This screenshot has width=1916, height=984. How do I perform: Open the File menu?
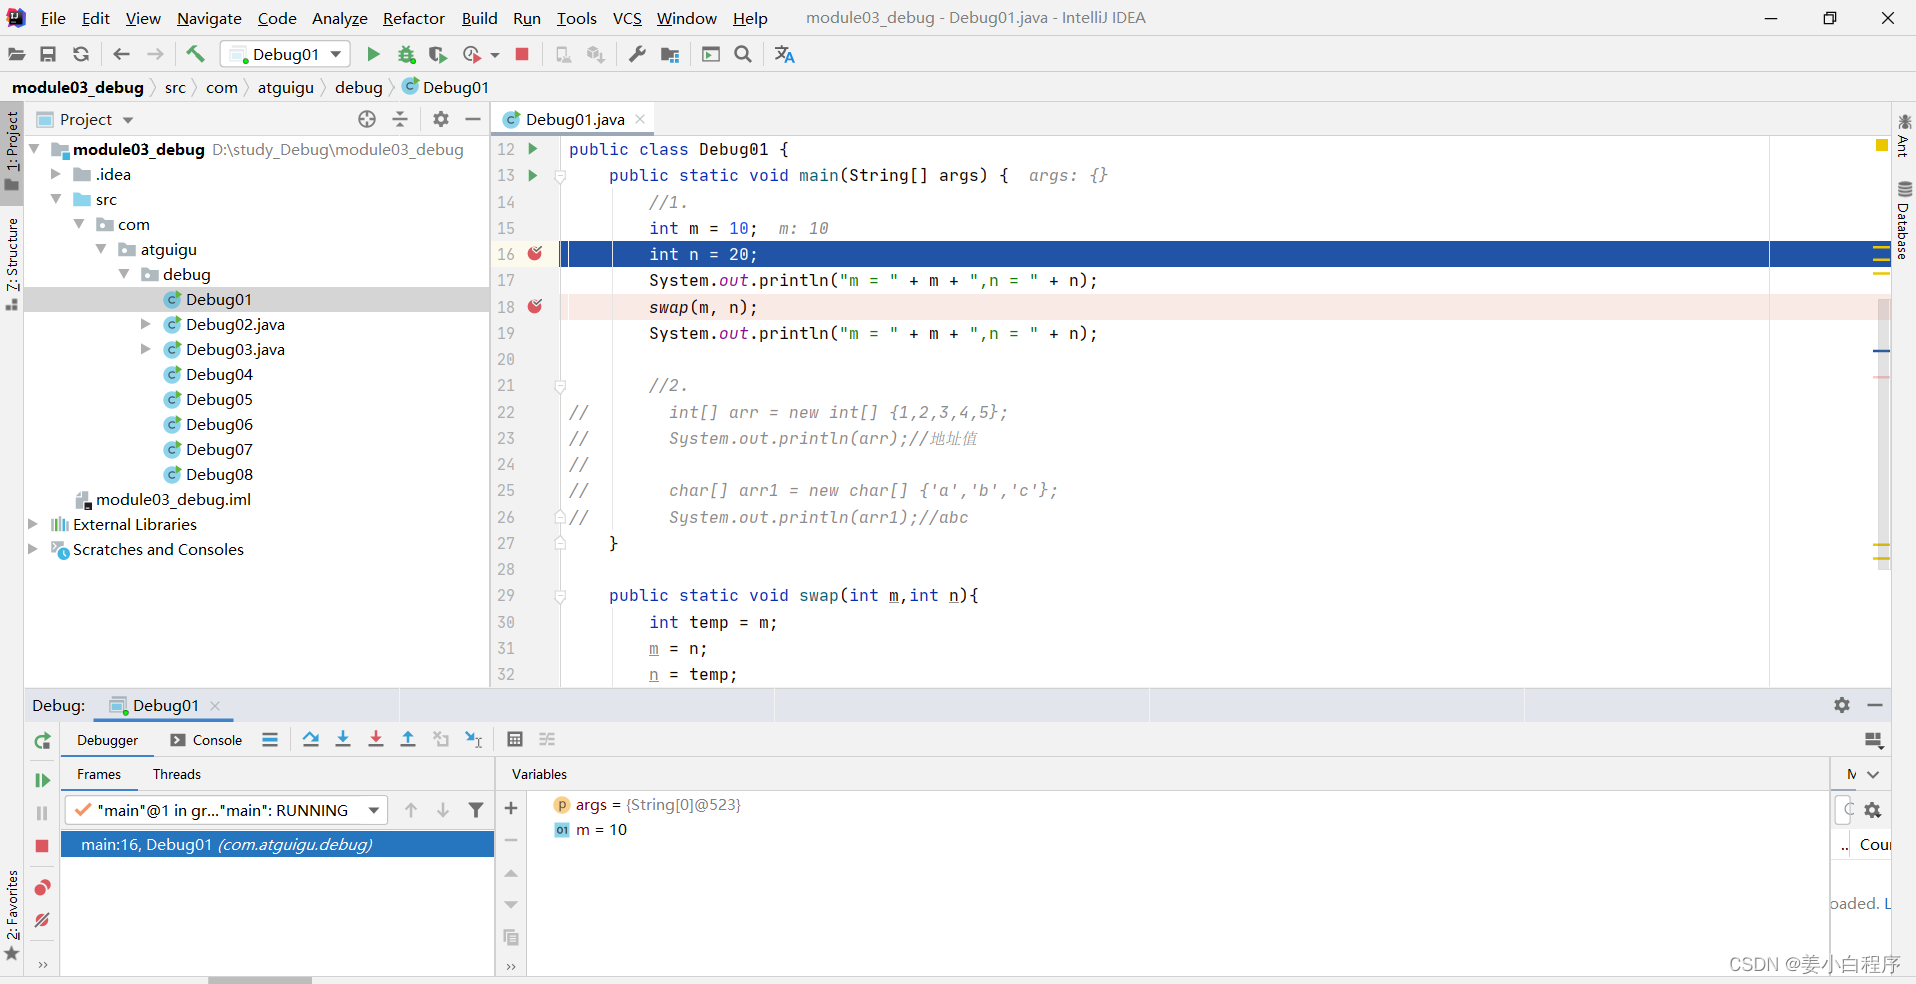(53, 18)
